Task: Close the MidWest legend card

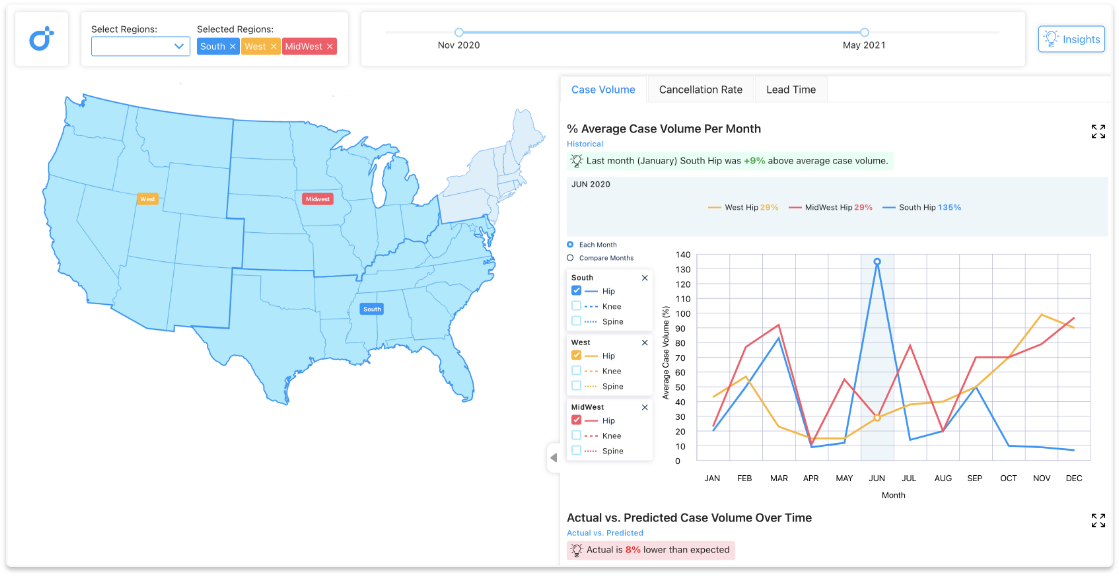Action: 645,407
